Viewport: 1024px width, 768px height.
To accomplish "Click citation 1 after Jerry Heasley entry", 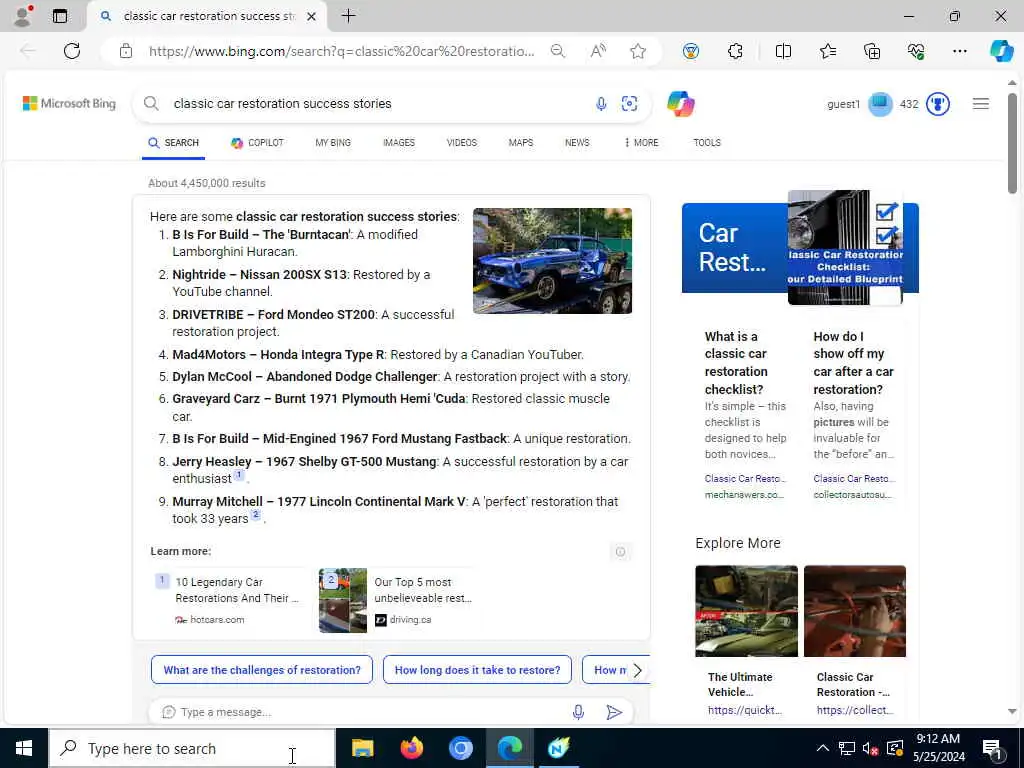I will pos(239,475).
